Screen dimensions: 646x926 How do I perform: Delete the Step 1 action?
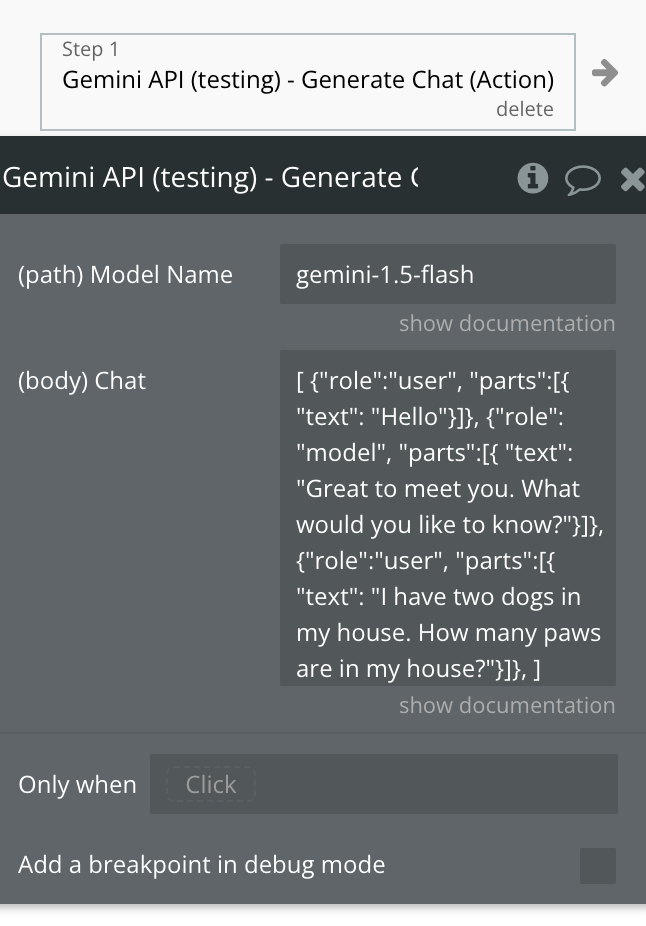(524, 109)
